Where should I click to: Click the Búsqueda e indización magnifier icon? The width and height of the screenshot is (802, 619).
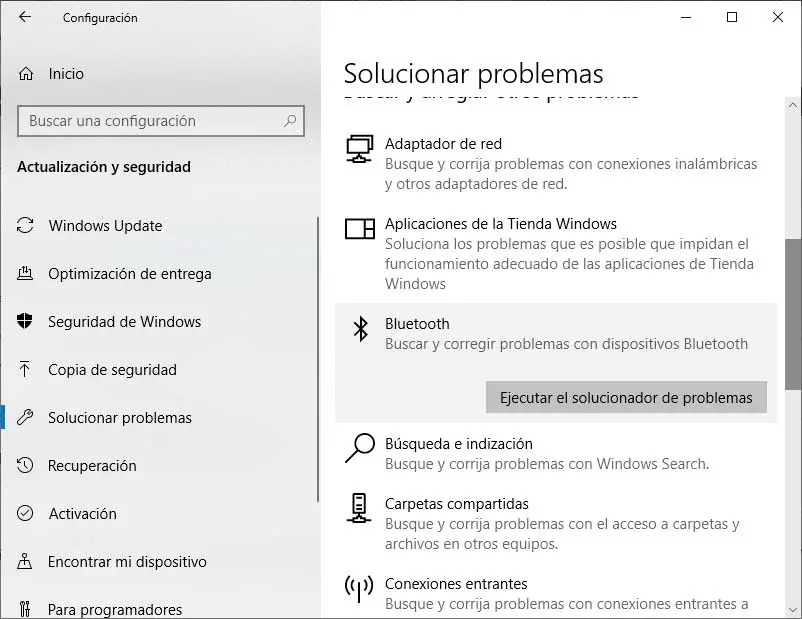click(360, 448)
